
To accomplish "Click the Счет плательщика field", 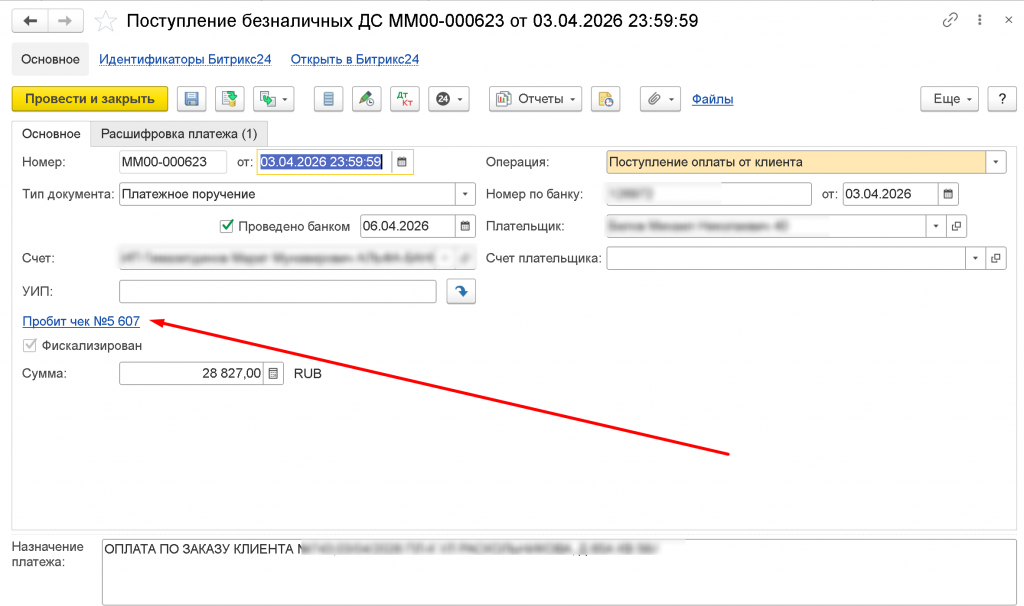I will point(786,258).
